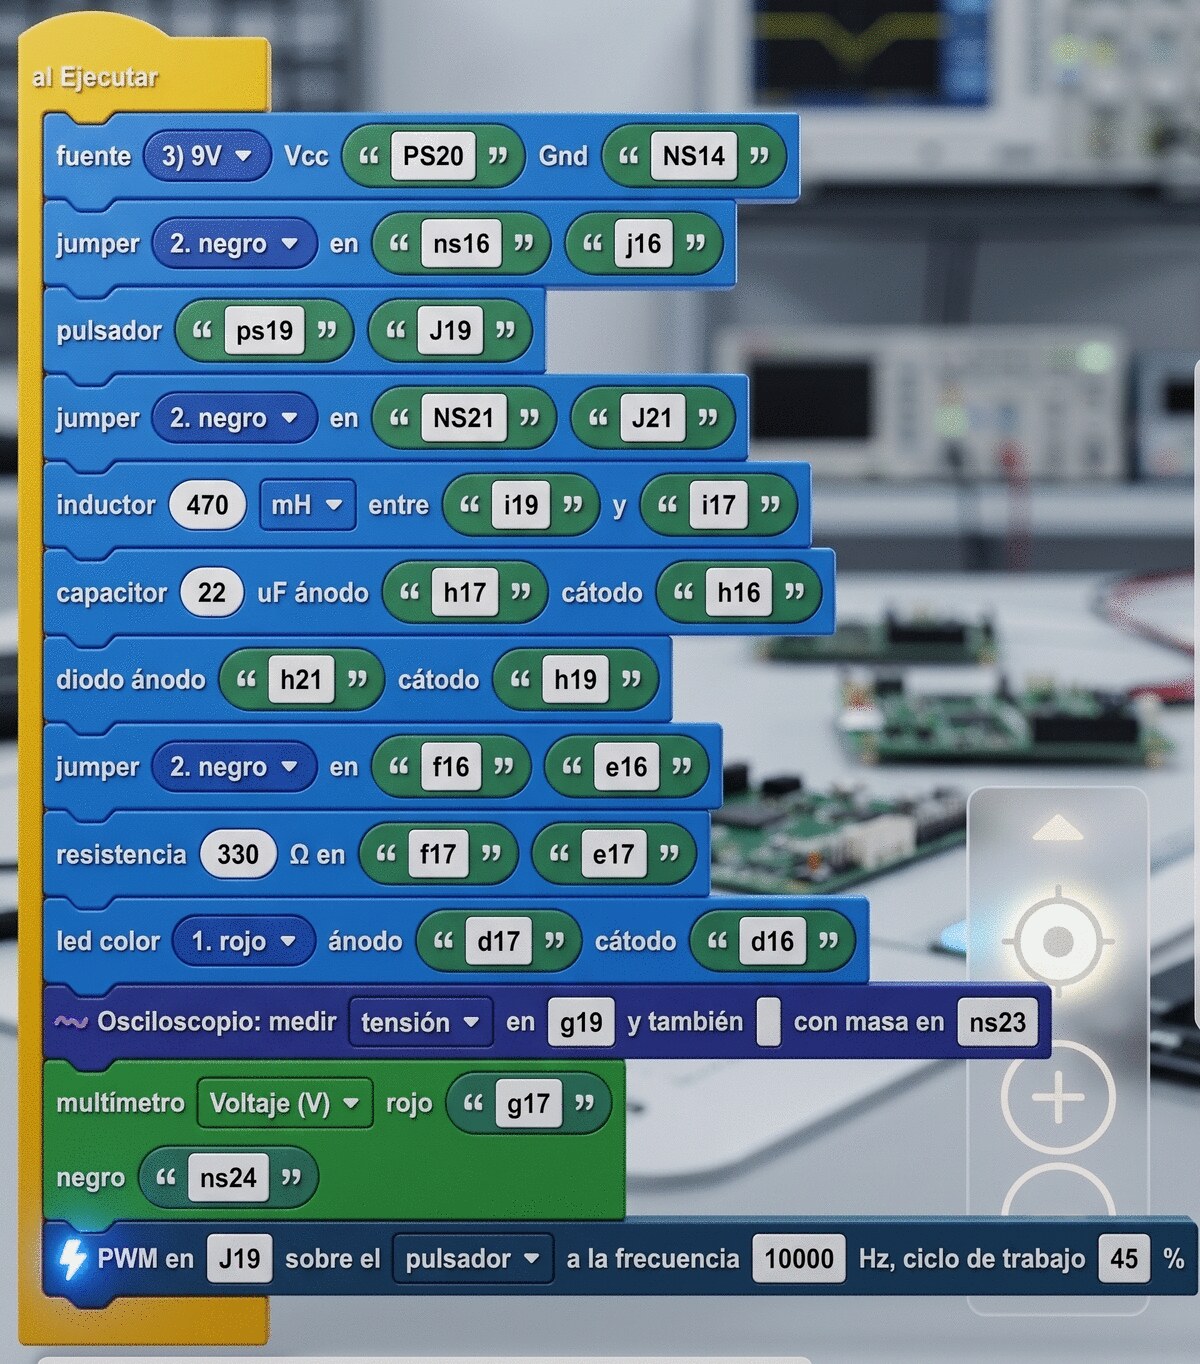Image resolution: width=1200 pixels, height=1364 pixels.
Task: Edit the capacitor value 22
Action: [212, 593]
